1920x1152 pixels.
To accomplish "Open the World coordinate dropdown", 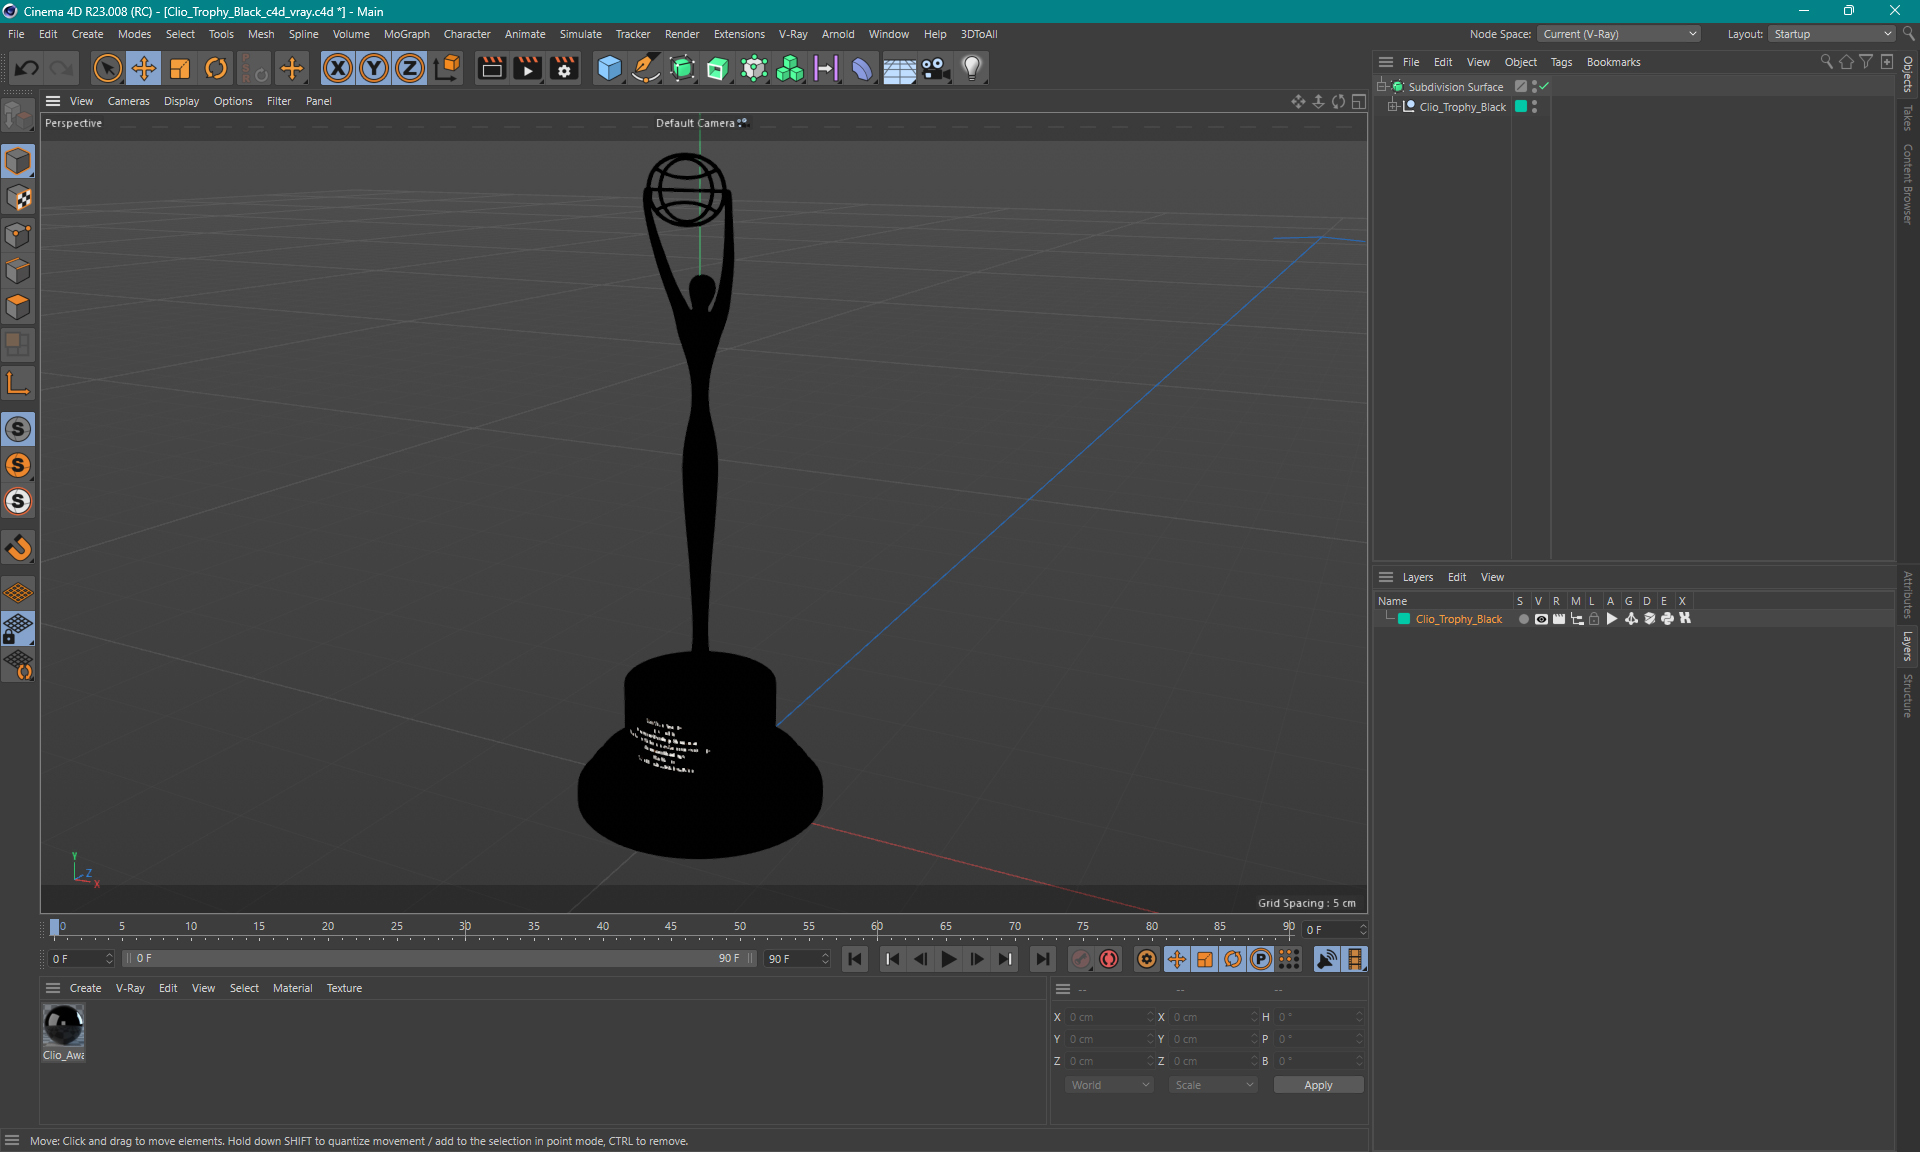I will click(1109, 1085).
